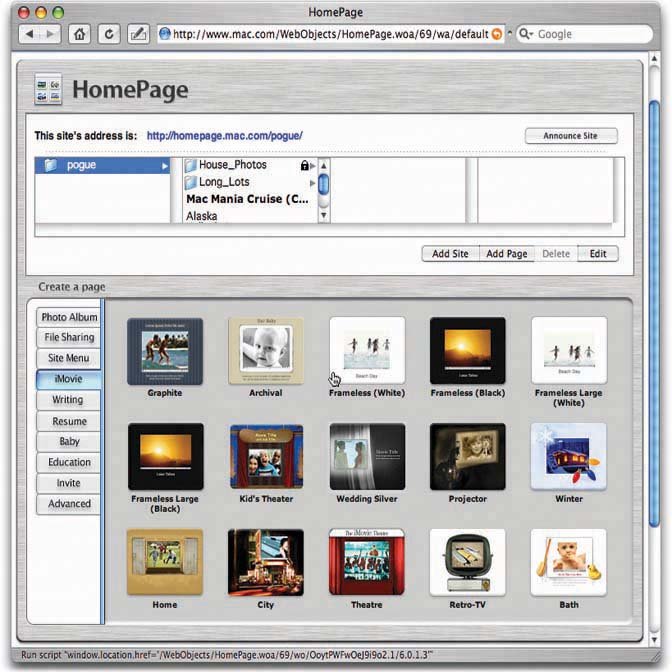Viewport: 672px width, 672px height.
Task: Choose the Graphite theme thumbnail
Action: pos(165,351)
